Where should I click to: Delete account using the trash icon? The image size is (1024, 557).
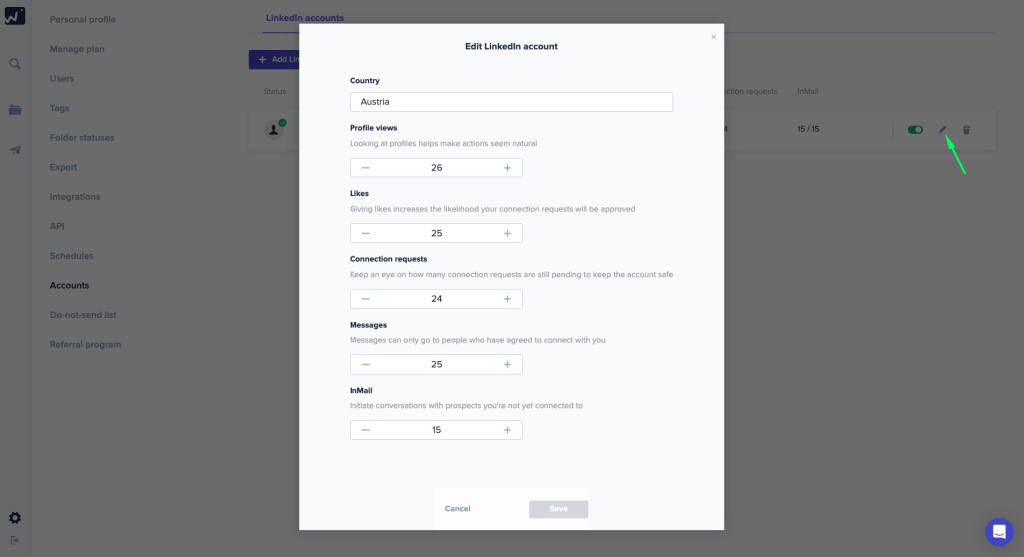(966, 130)
